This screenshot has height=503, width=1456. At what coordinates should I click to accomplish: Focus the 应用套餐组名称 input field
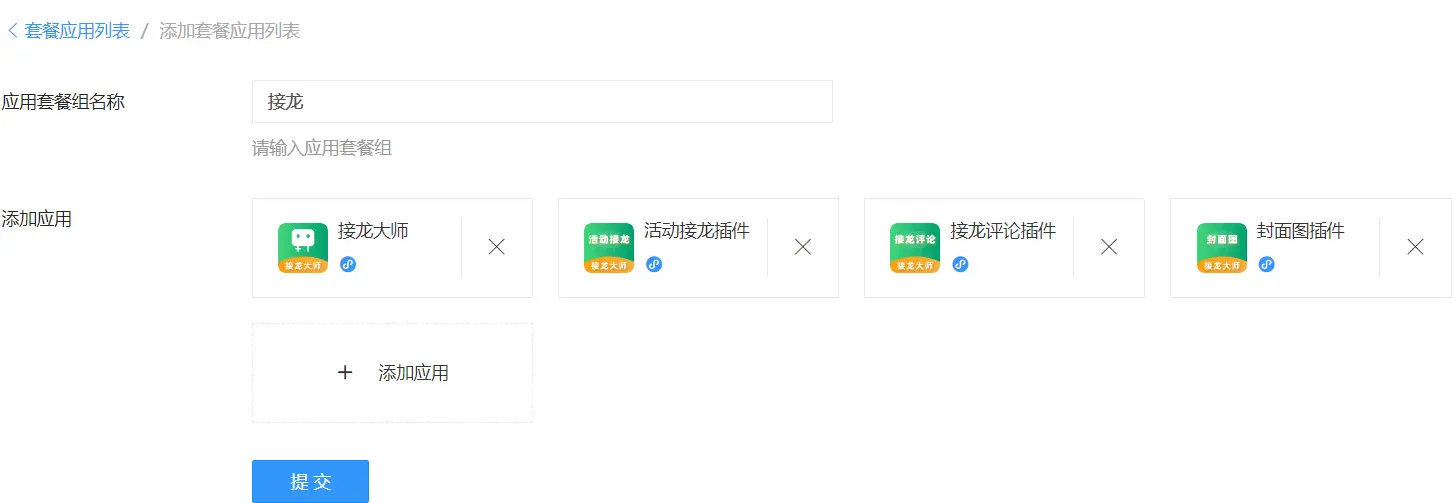(x=542, y=101)
